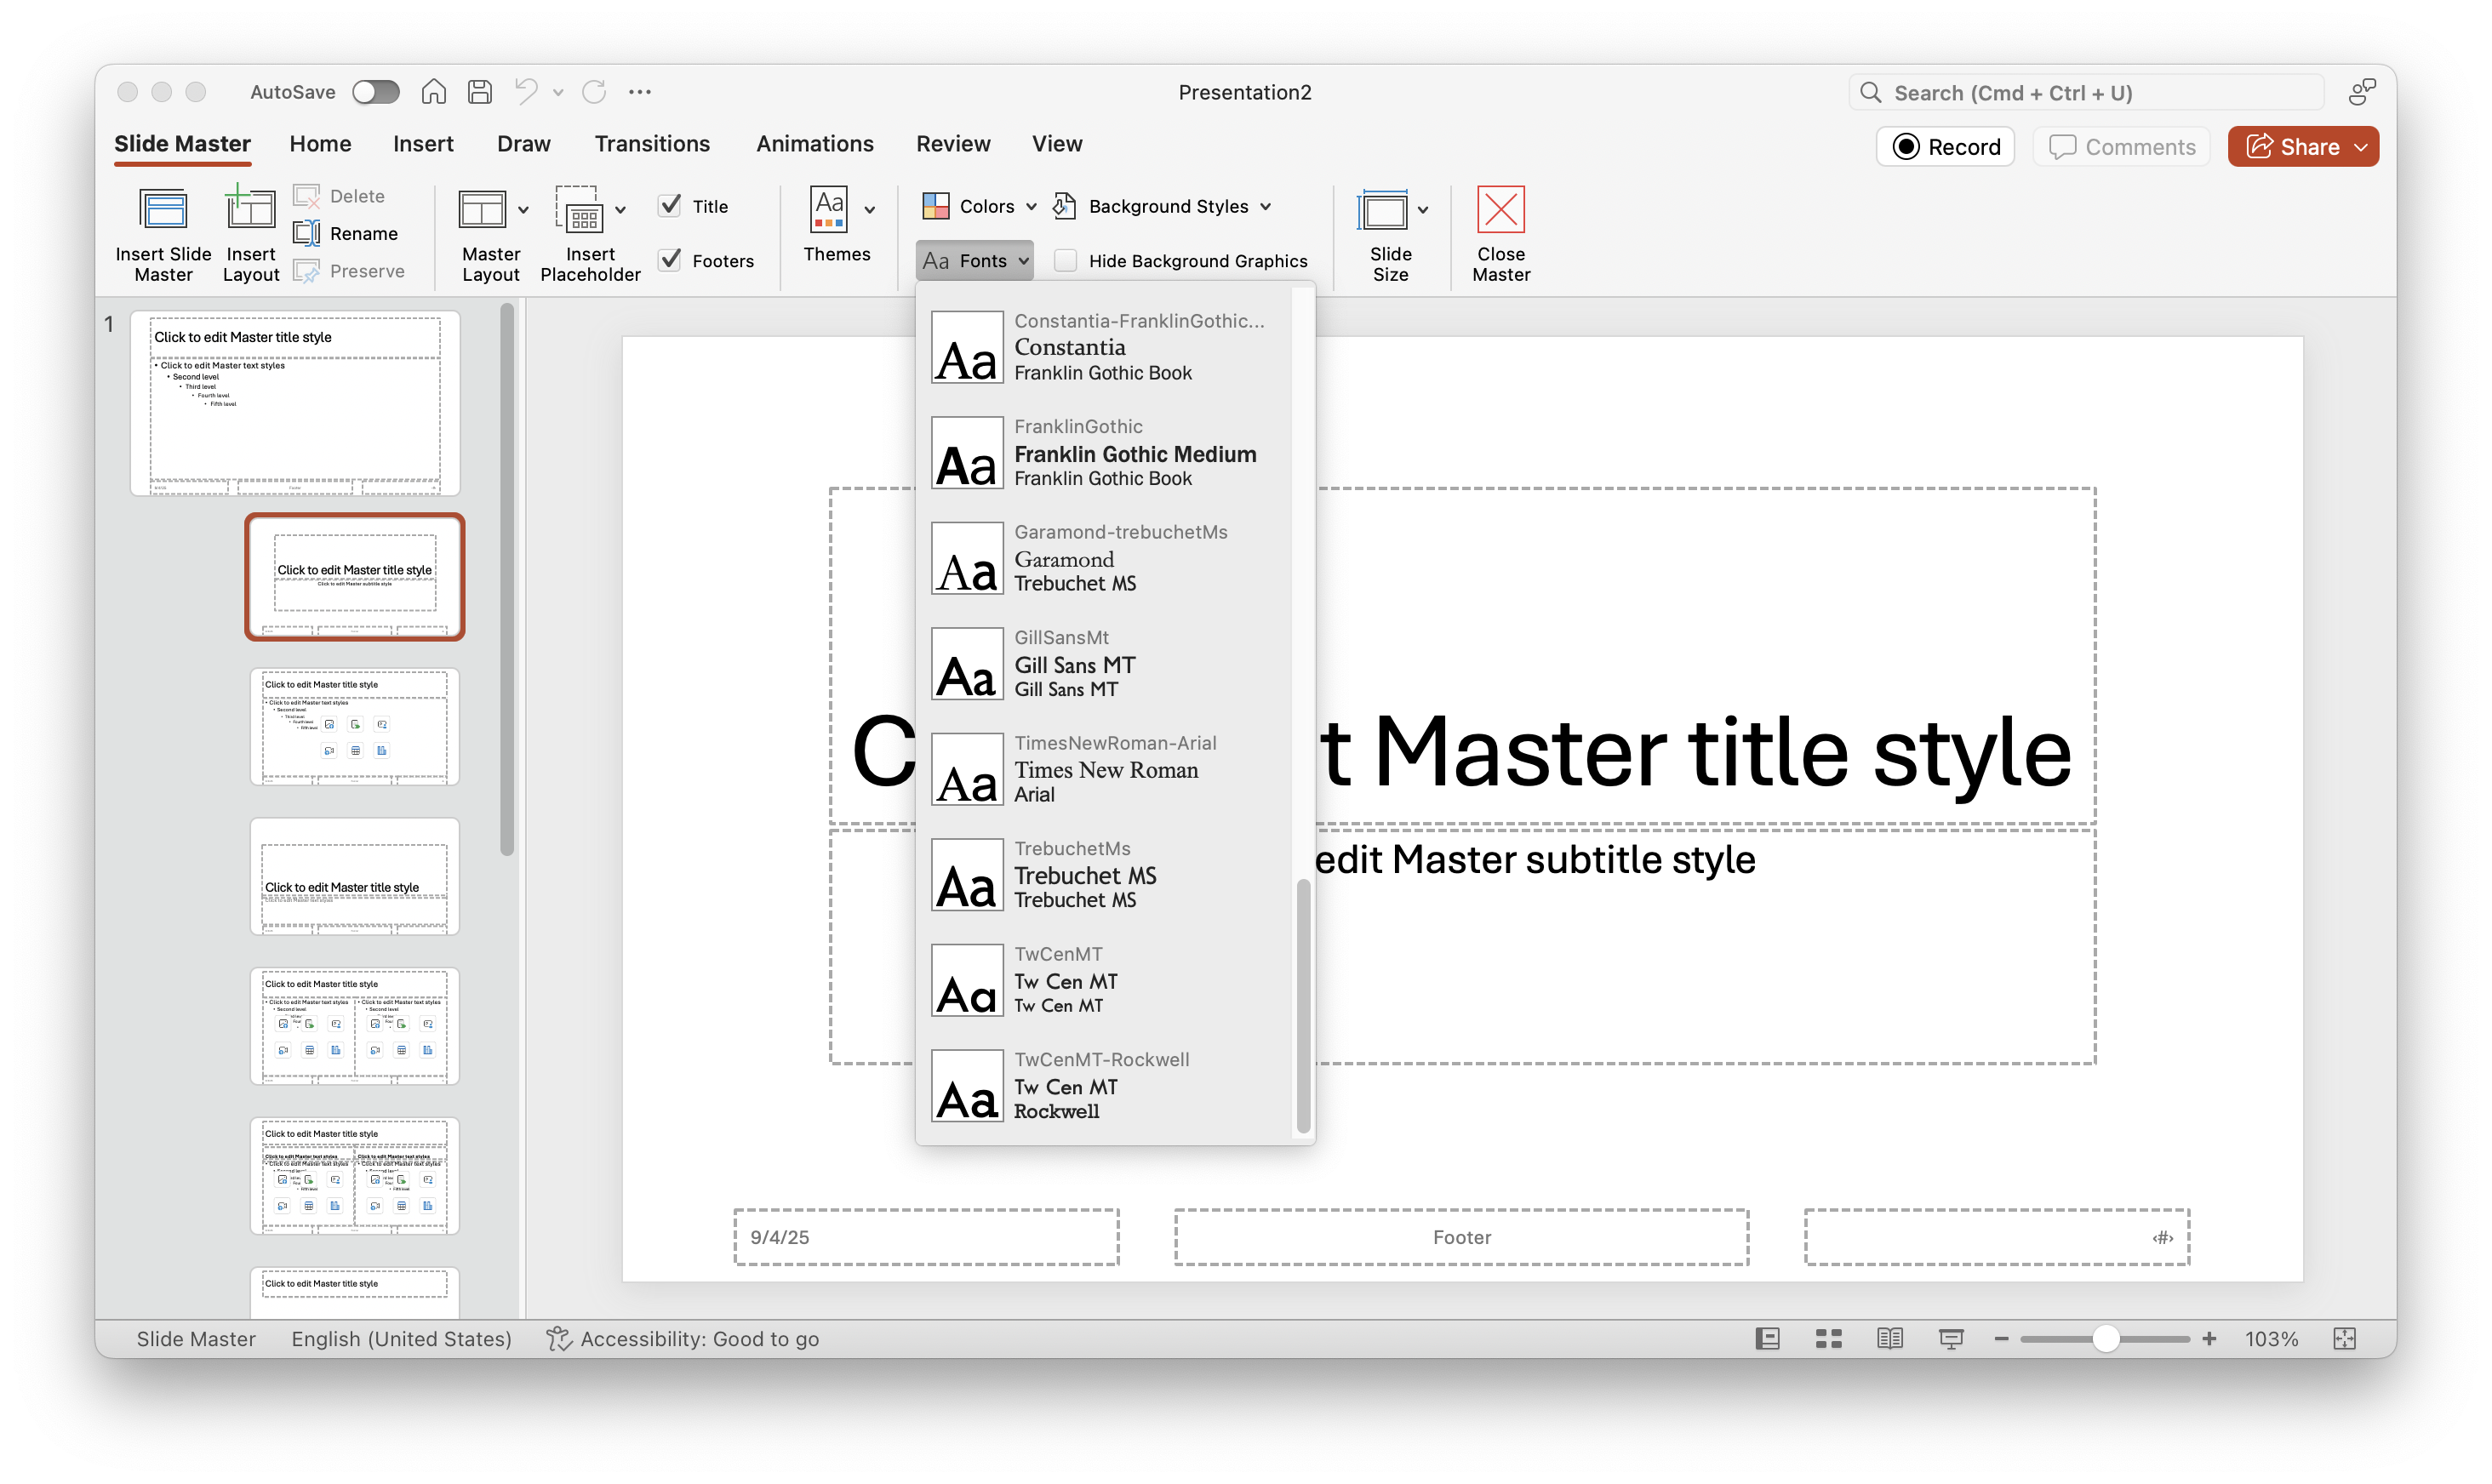2492x1484 pixels.
Task: Click the Record button
Action: 1945,147
